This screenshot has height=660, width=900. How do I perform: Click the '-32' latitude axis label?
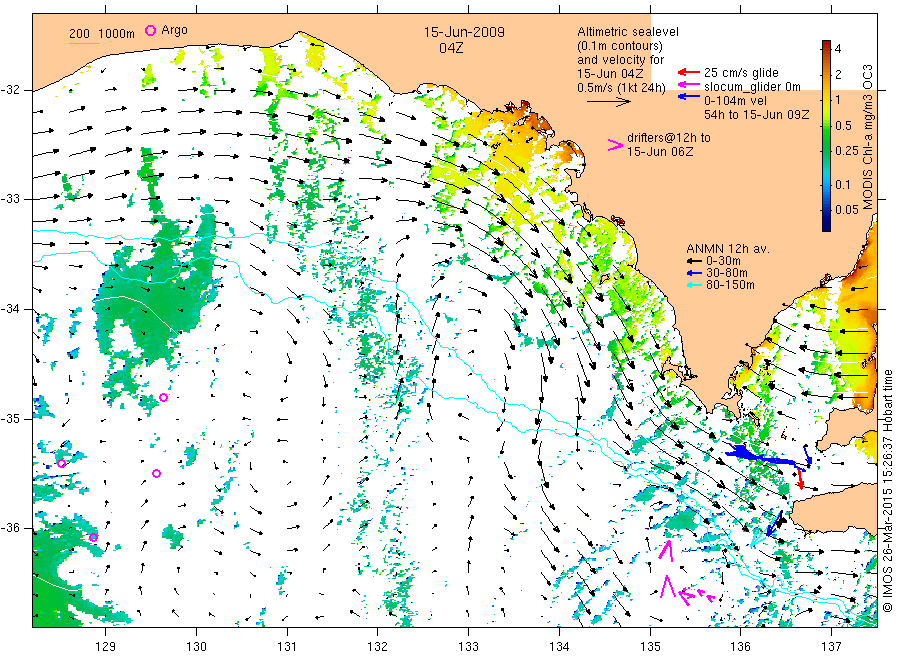pyautogui.click(x=10, y=90)
